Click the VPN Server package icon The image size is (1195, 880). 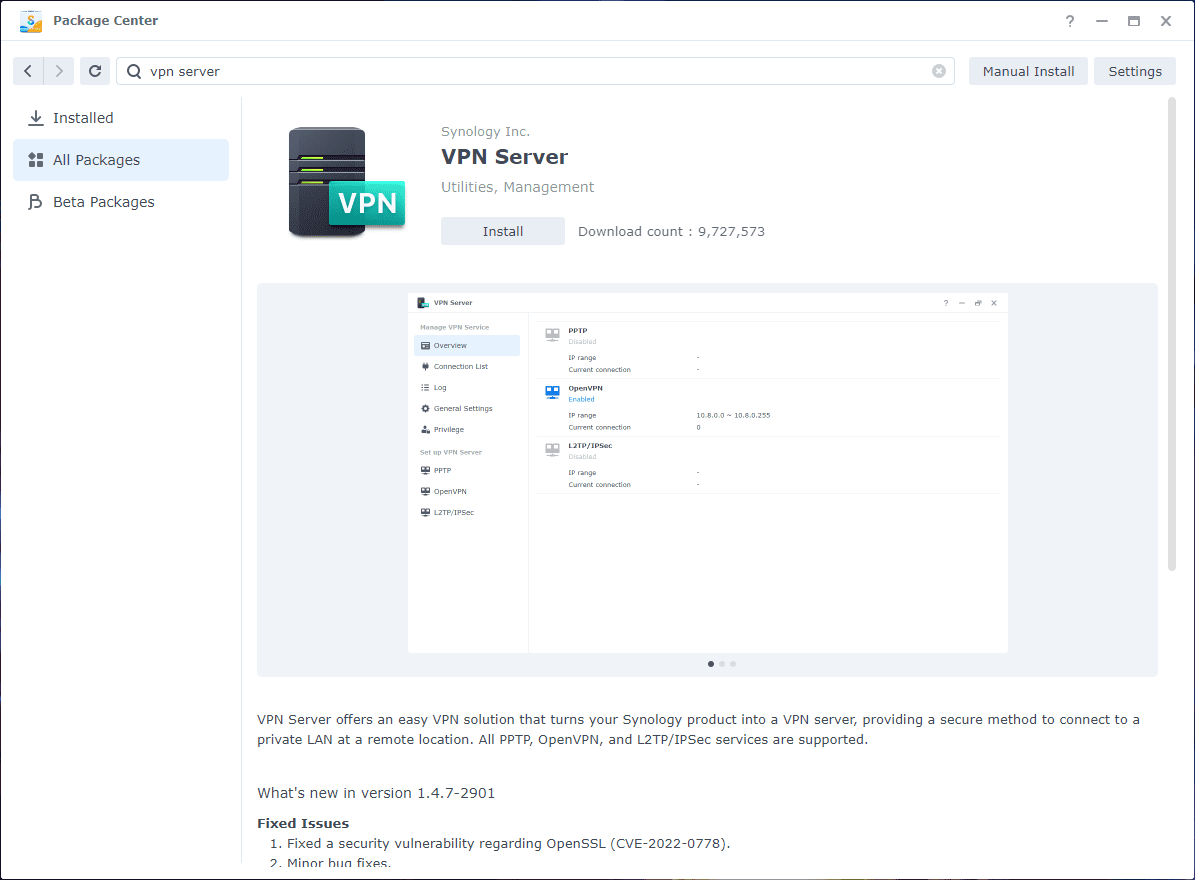(x=347, y=182)
